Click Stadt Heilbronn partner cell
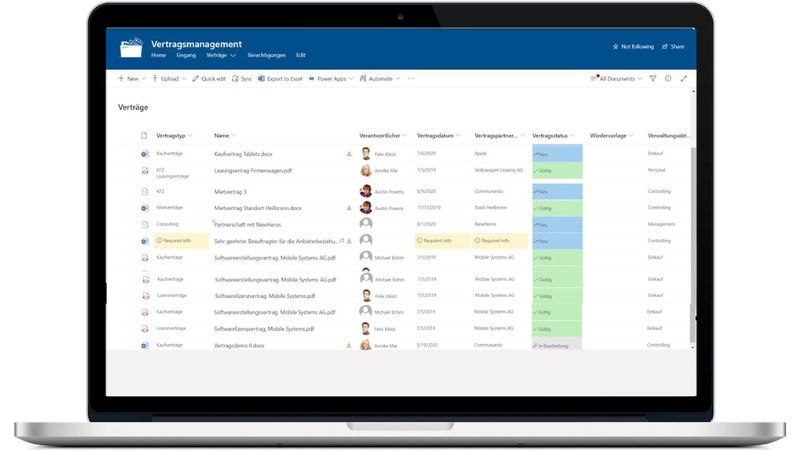This screenshot has width=800, height=450. [x=490, y=207]
